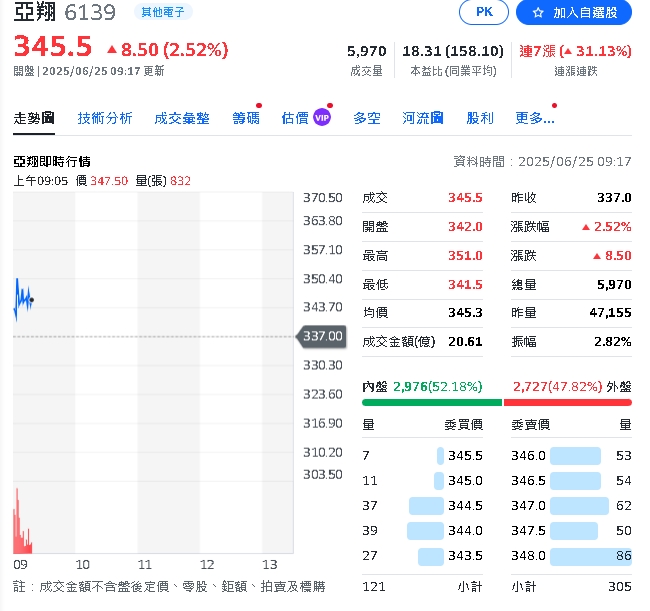Add stock via 加入自選股 button
This screenshot has height=611, width=650.
pyautogui.click(x=573, y=12)
